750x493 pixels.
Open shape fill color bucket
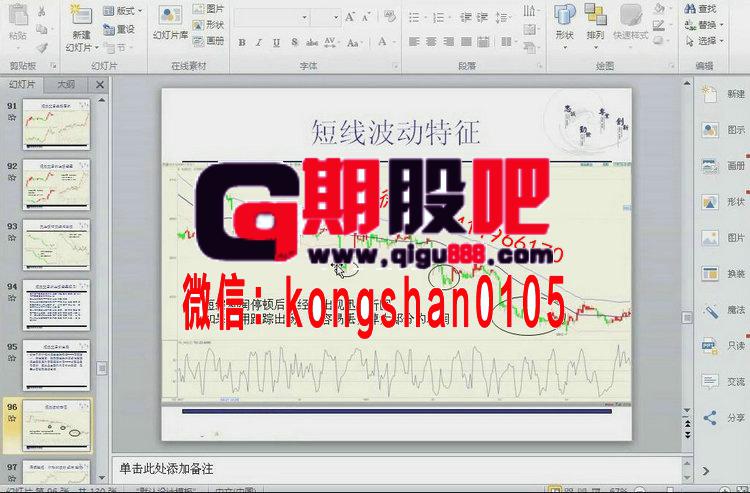661,8
